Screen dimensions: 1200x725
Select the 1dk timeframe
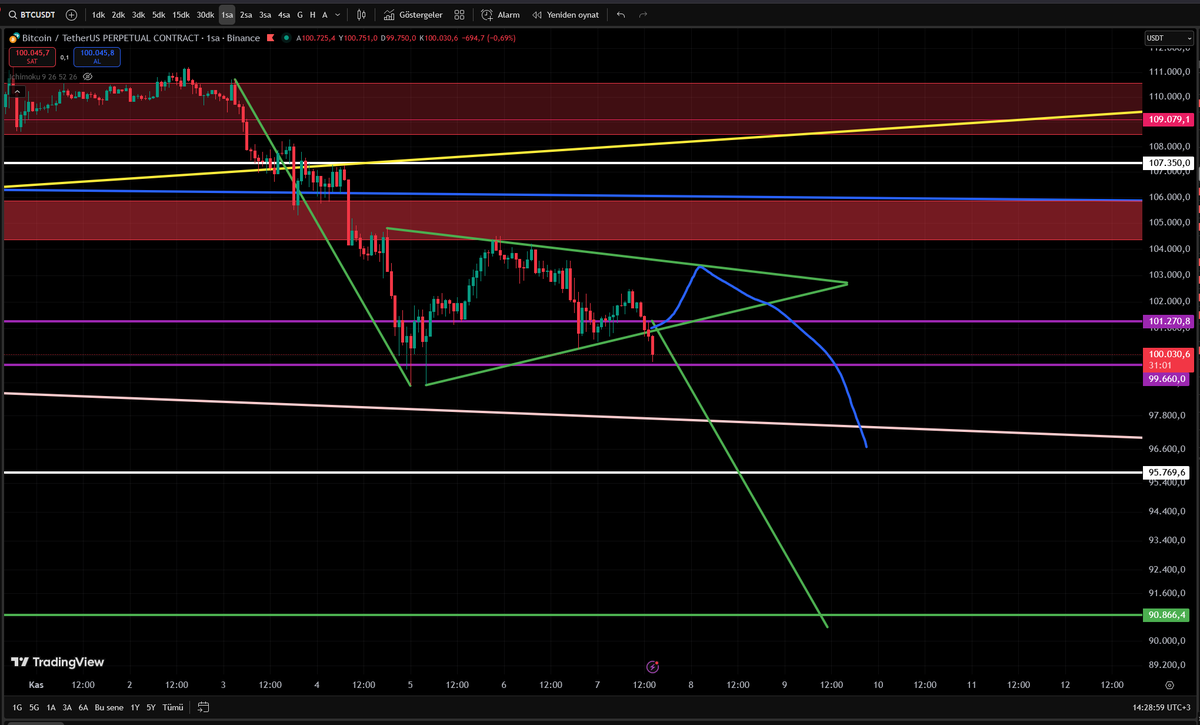[x=98, y=15]
